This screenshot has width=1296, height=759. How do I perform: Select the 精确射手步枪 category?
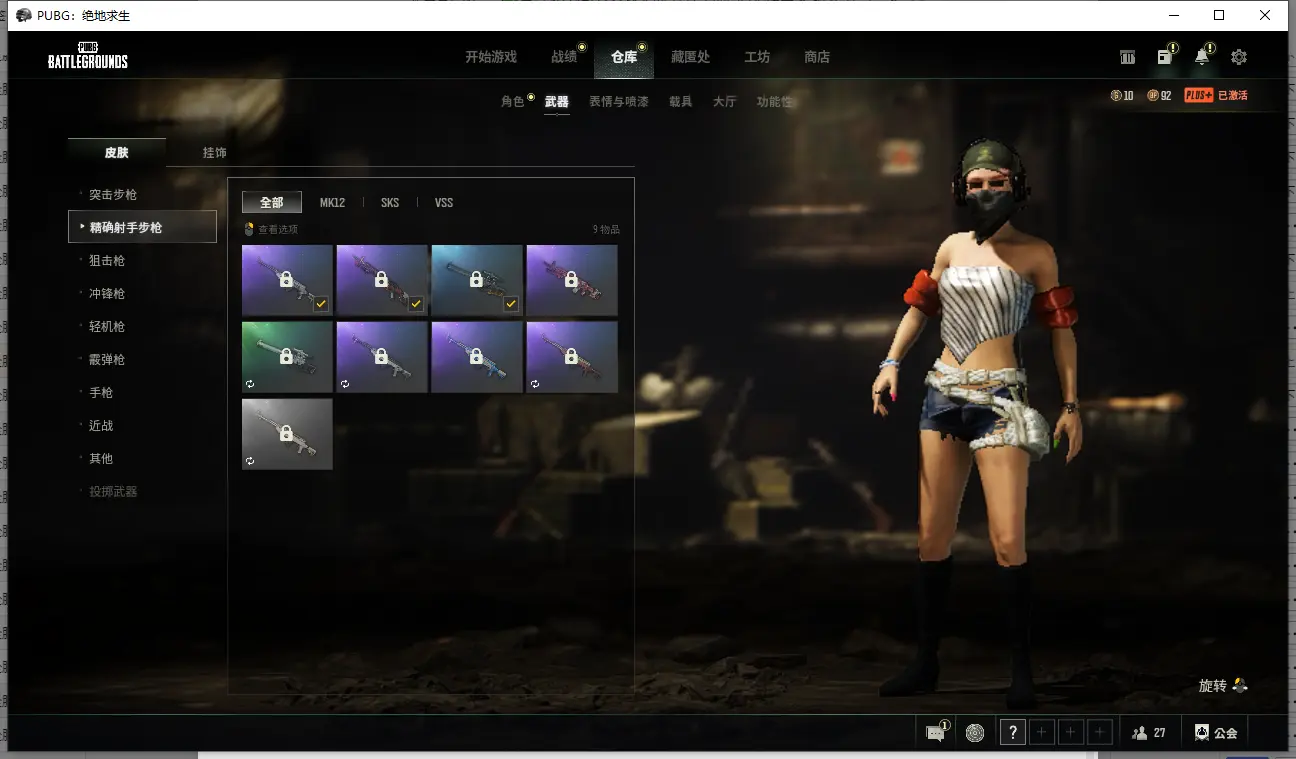coord(142,227)
